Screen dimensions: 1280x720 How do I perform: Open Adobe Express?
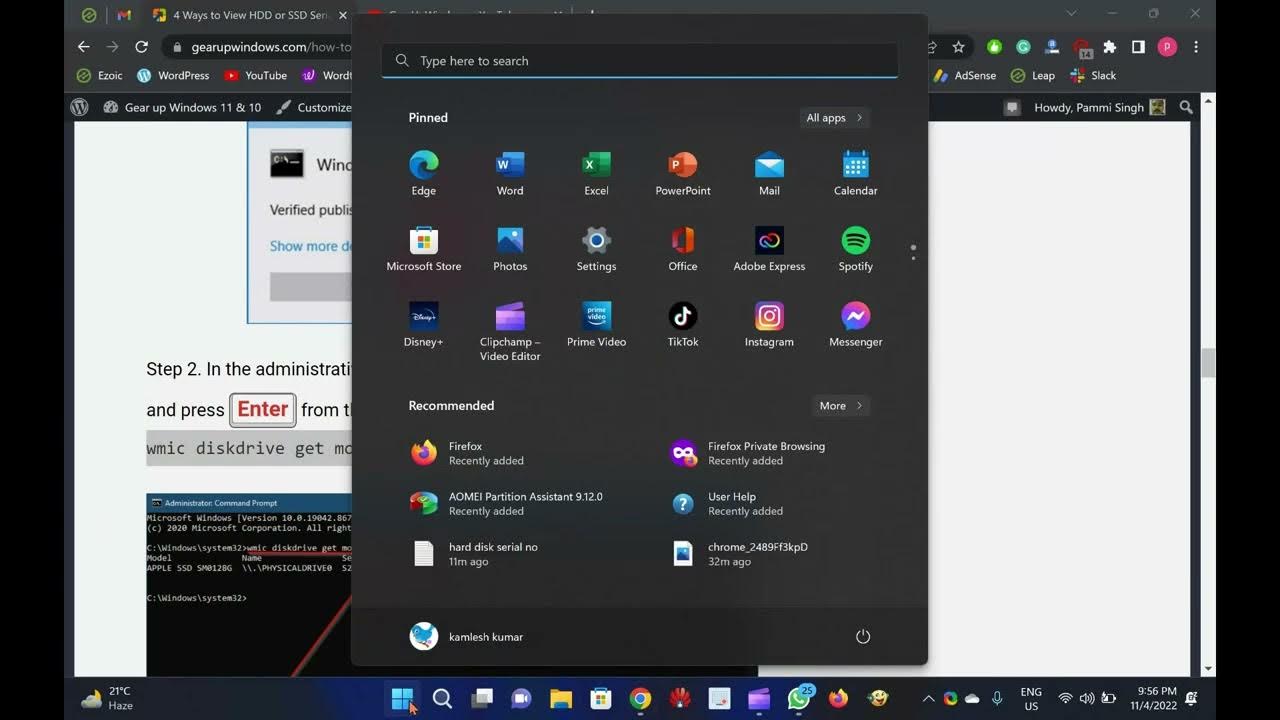click(x=769, y=250)
